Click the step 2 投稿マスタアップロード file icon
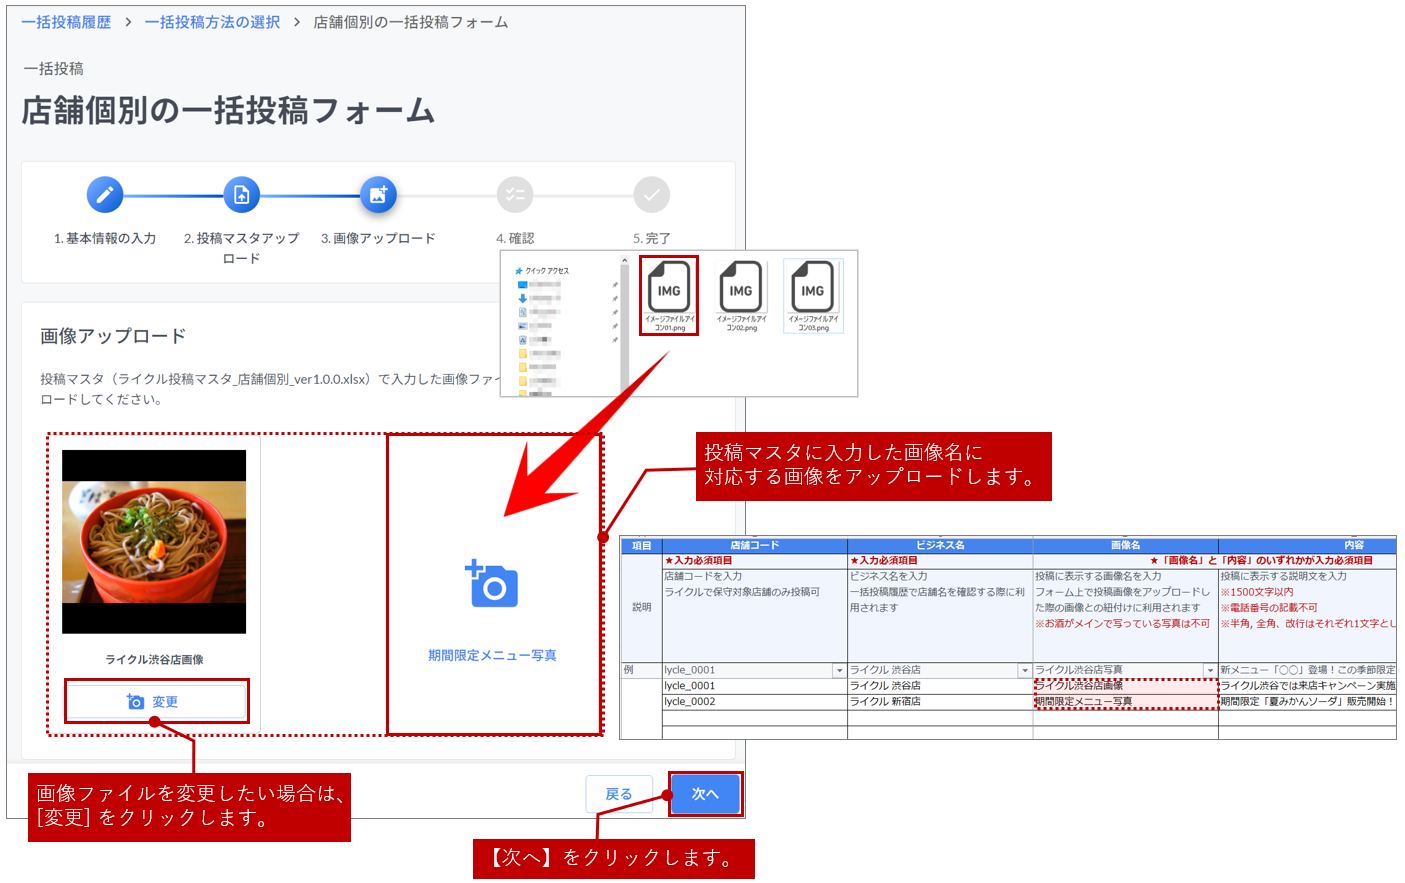 click(x=241, y=194)
